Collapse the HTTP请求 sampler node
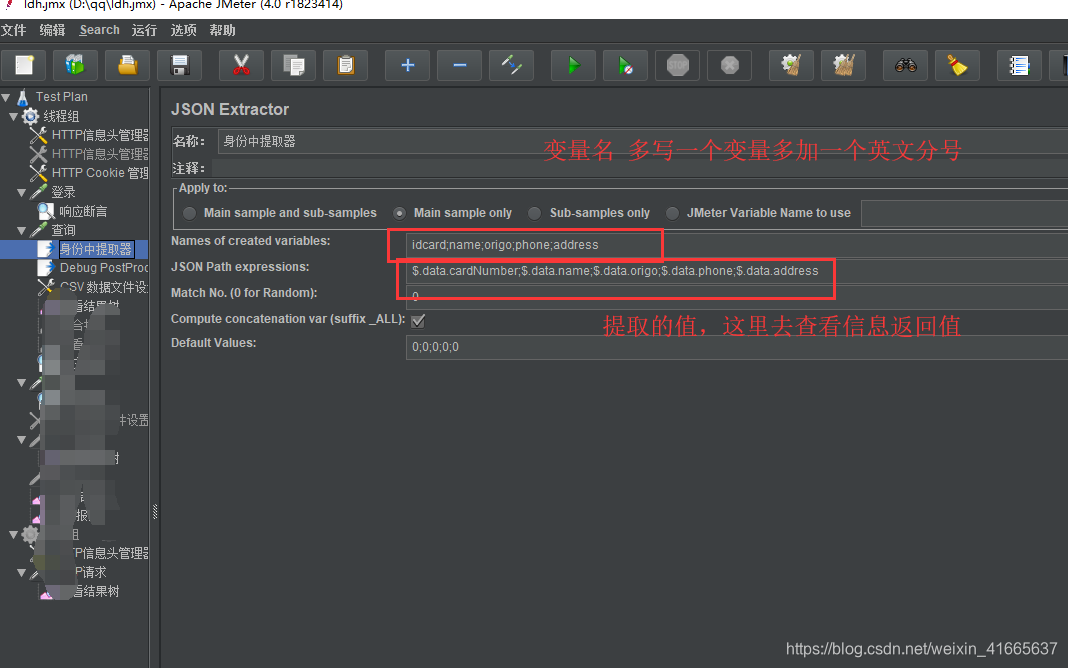 coord(21,573)
